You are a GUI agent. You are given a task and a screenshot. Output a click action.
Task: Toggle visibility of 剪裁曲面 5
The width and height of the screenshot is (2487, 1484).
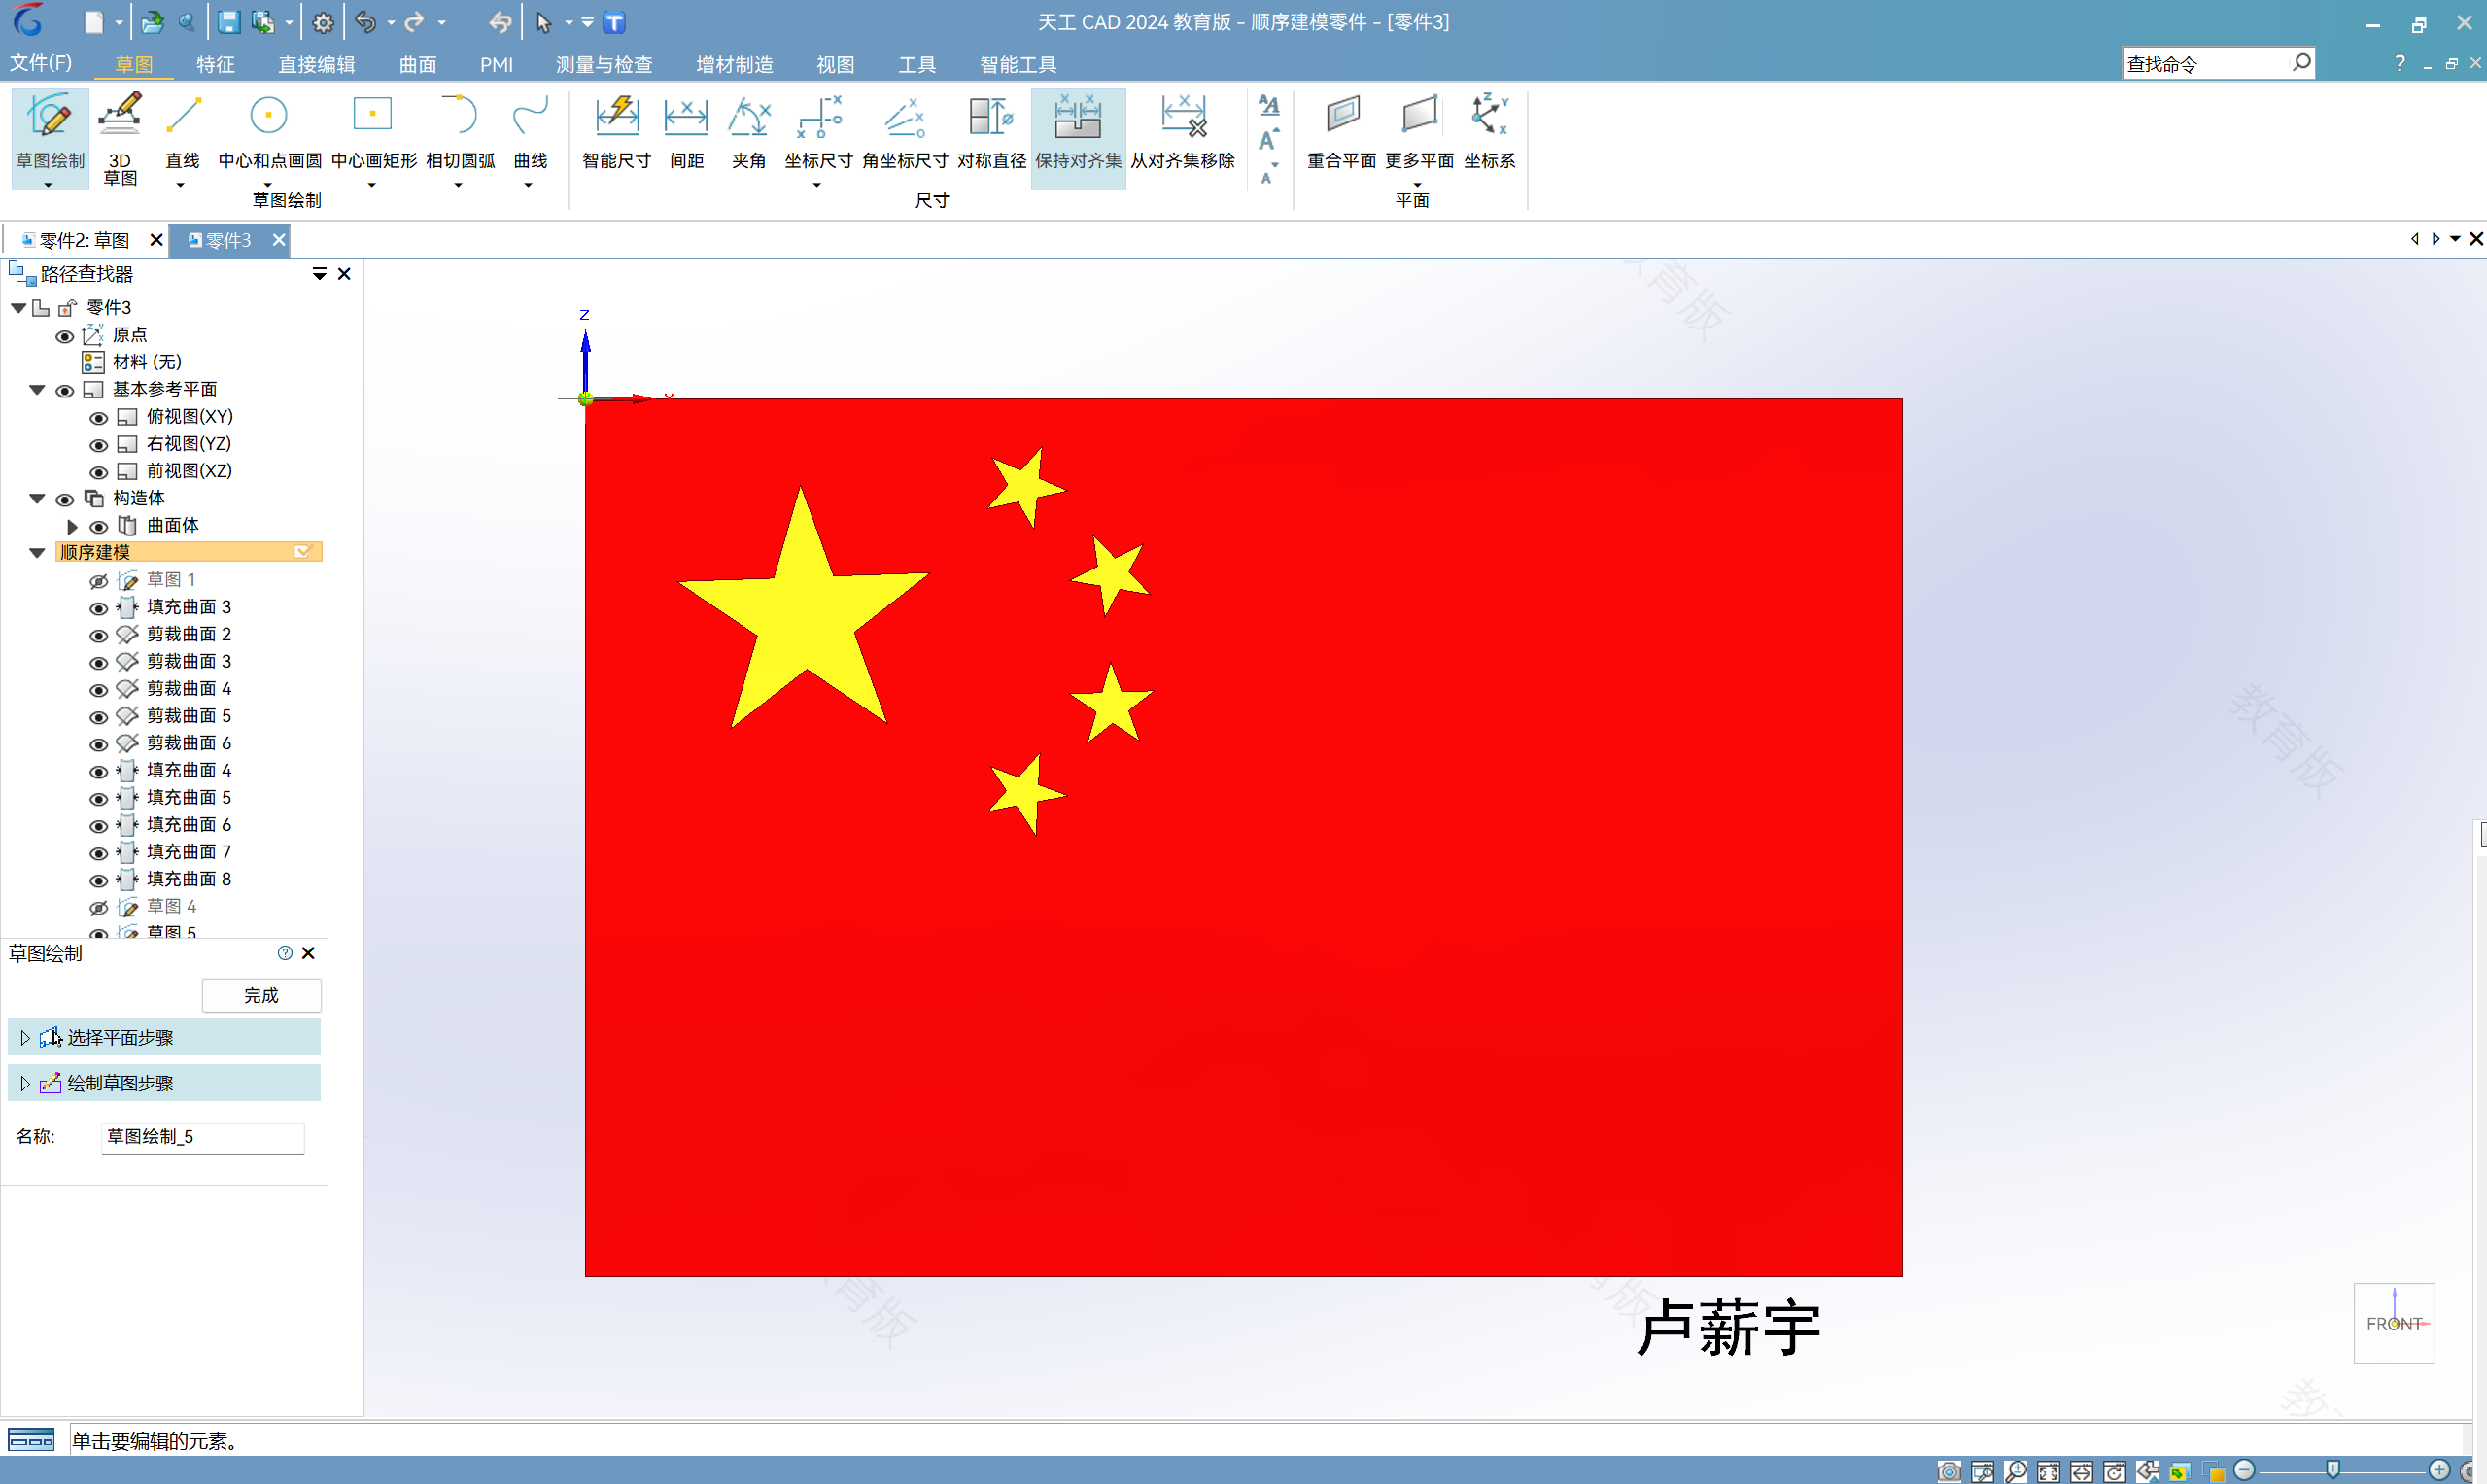pyautogui.click(x=98, y=717)
